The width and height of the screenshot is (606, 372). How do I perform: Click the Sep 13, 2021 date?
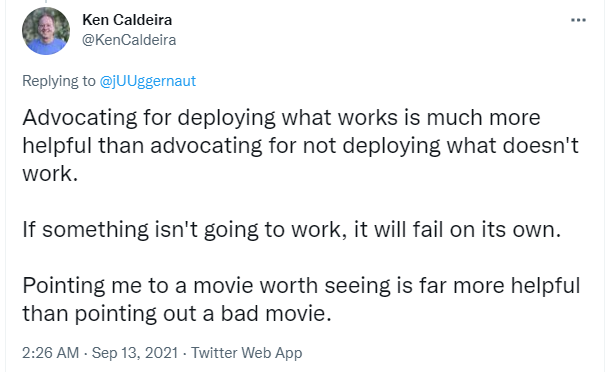(135, 353)
